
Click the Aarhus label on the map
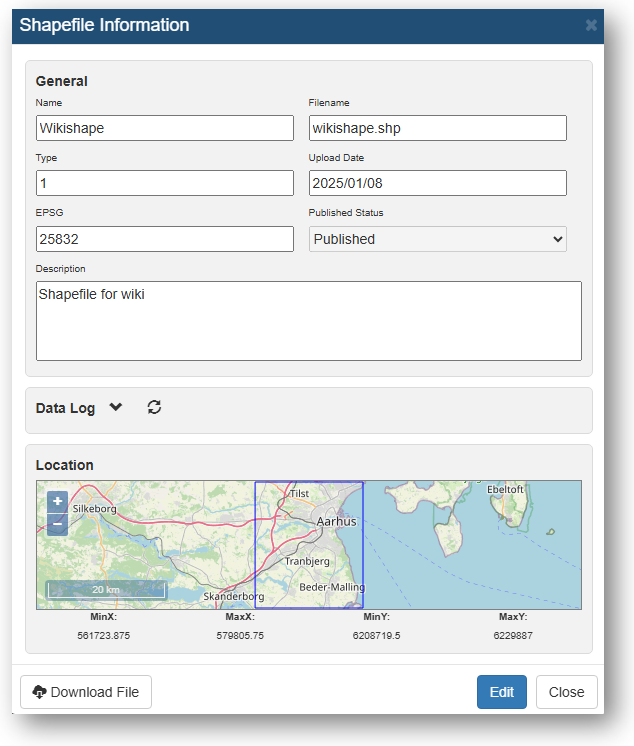337,521
